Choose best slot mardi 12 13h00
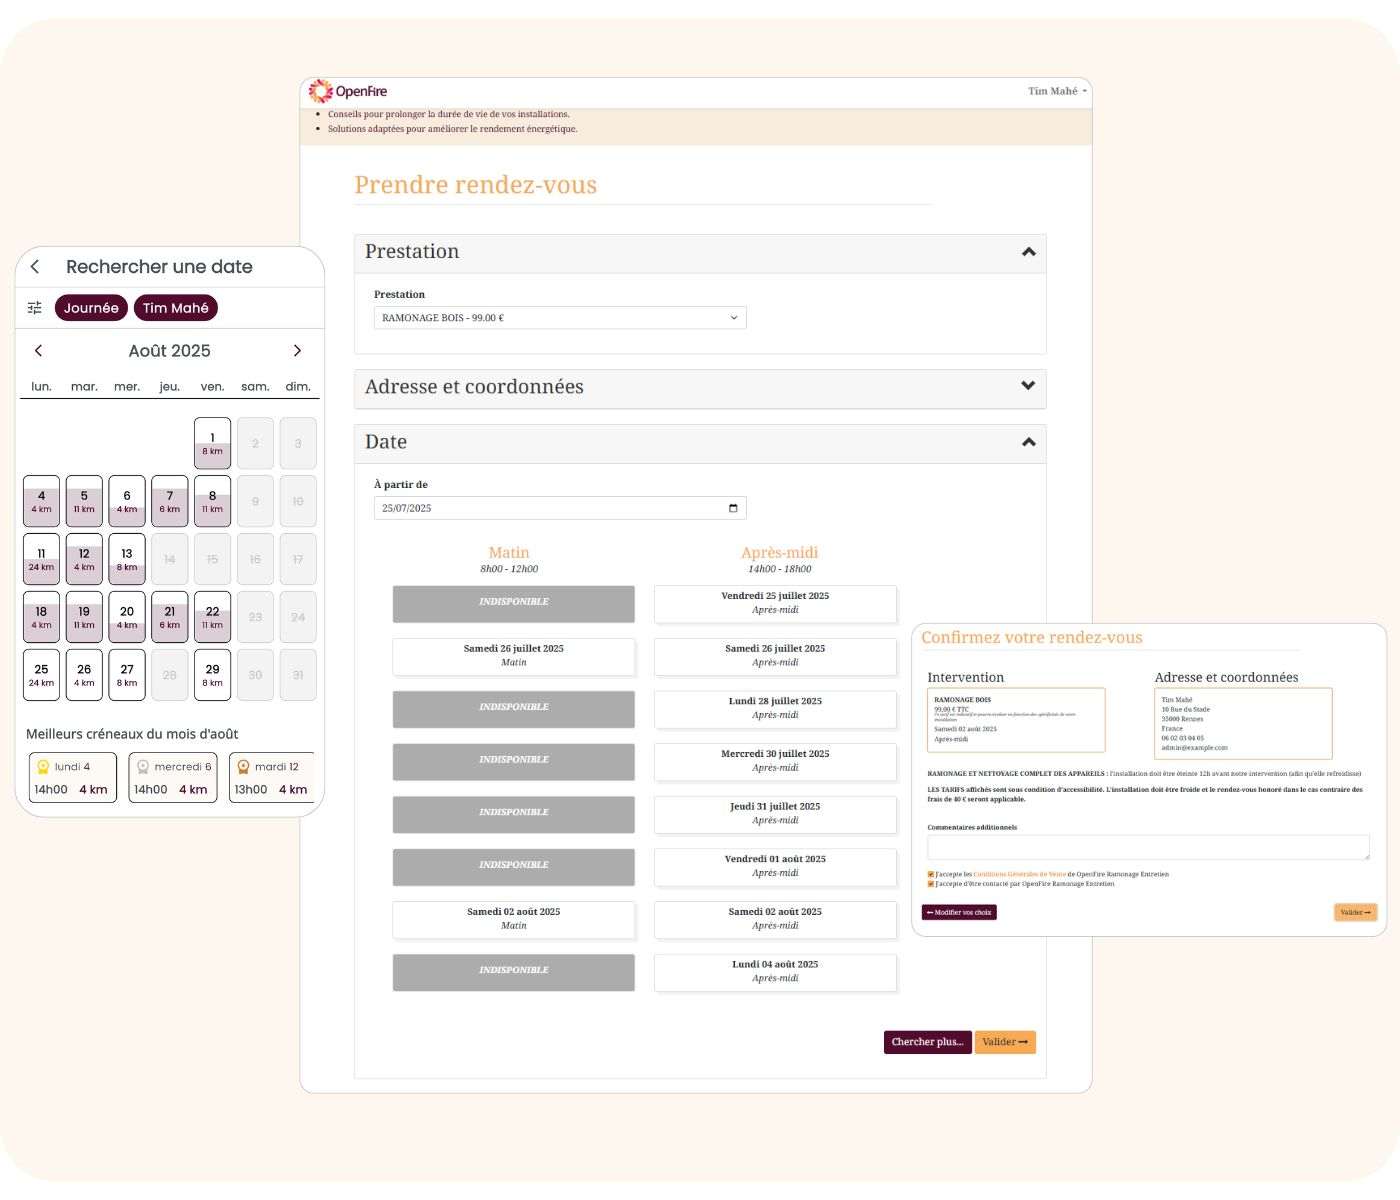Screen dimensions: 1400x1200 tap(272, 778)
